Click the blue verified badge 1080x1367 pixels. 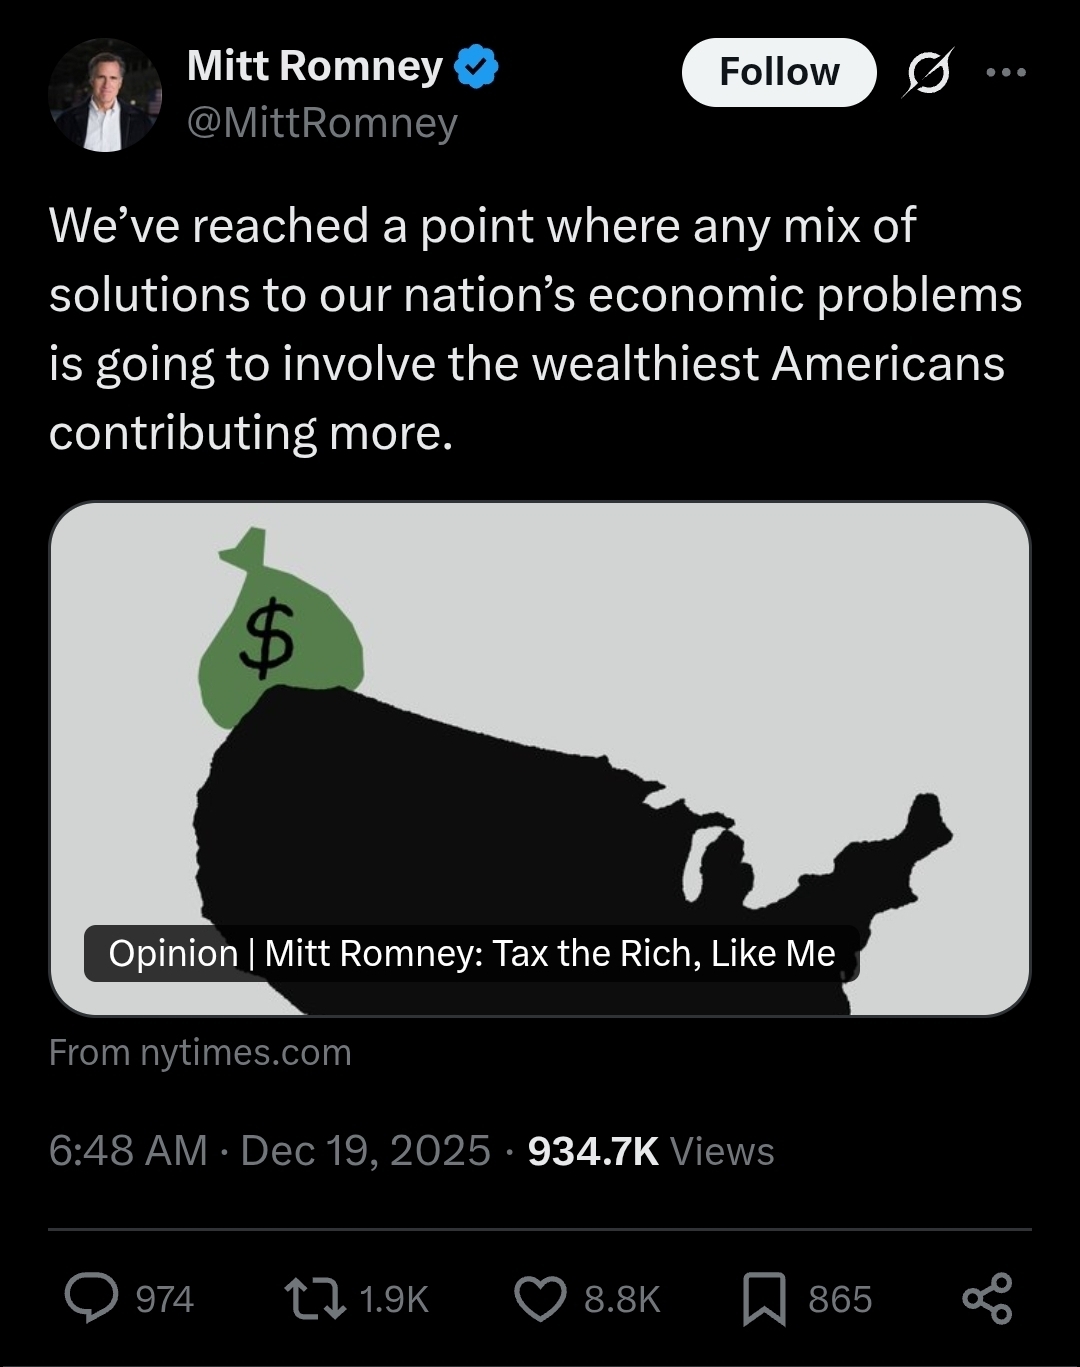click(477, 67)
